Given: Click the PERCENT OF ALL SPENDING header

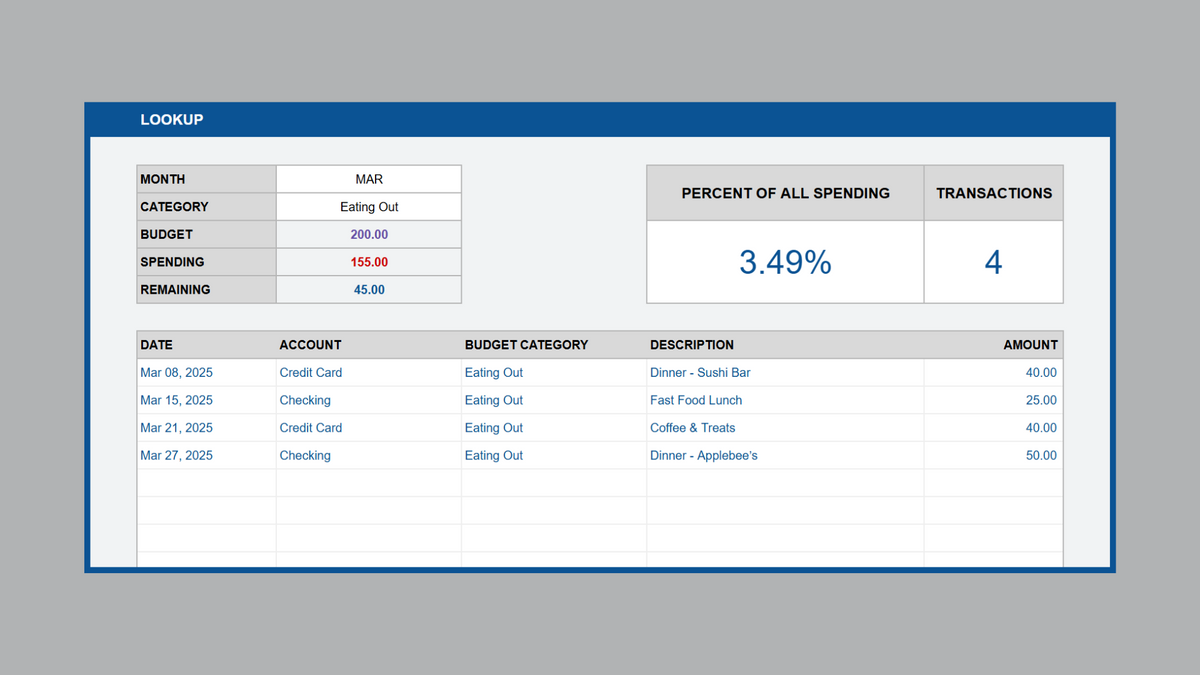Looking at the screenshot, I should [x=785, y=193].
